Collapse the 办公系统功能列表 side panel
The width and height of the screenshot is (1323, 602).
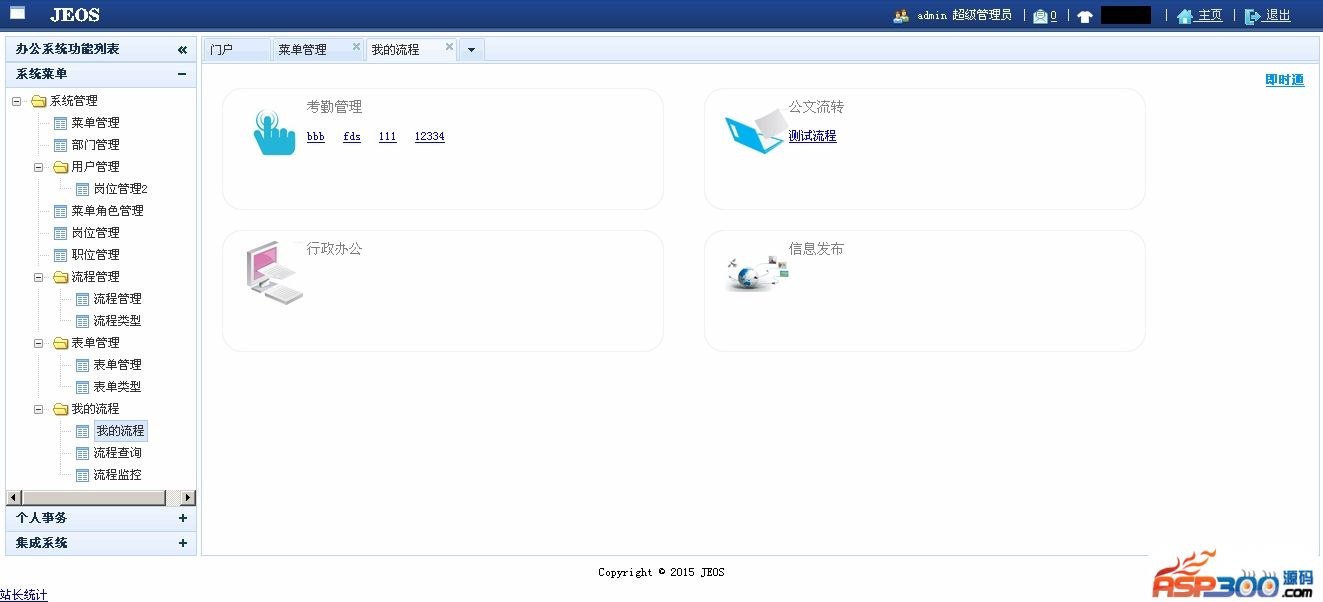(x=182, y=49)
